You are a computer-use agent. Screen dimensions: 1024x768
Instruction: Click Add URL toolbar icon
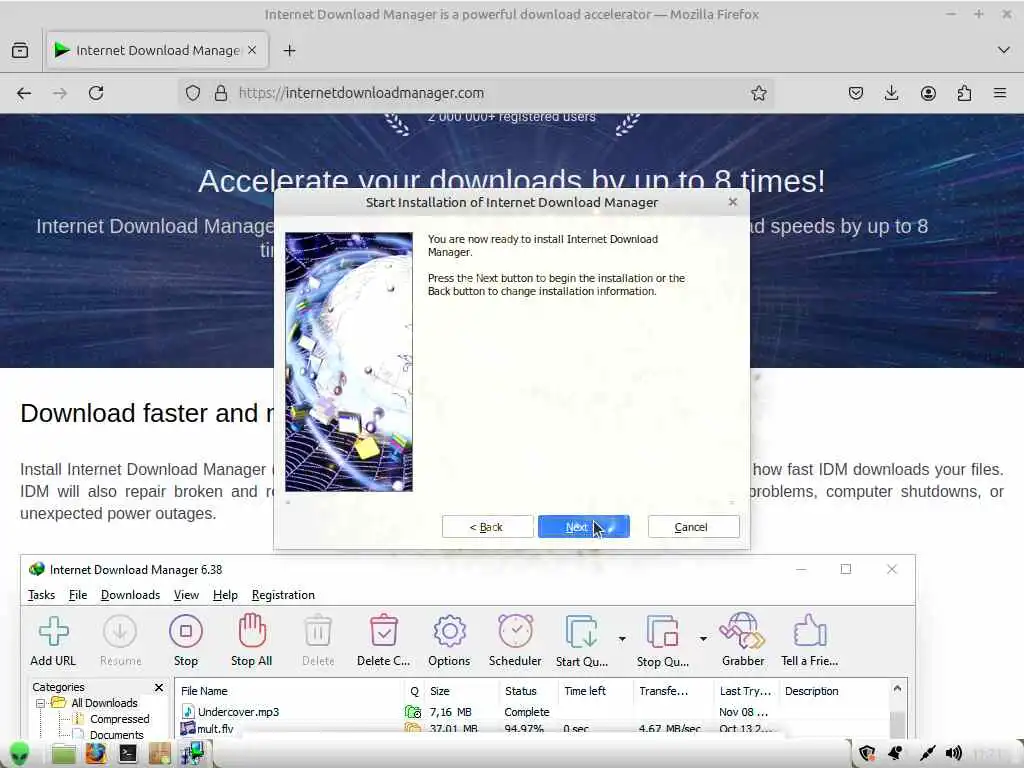[x=54, y=641]
